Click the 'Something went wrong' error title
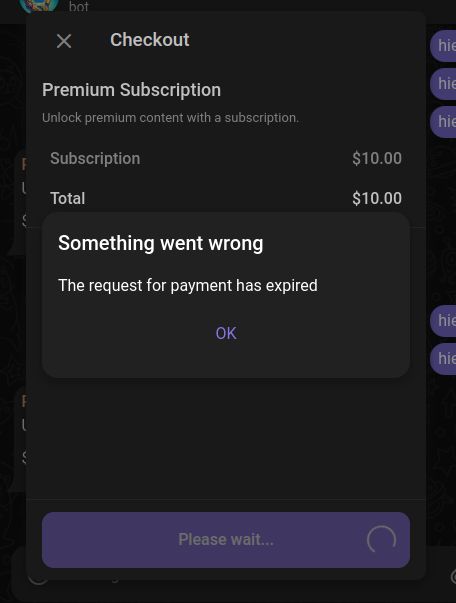 click(x=161, y=243)
